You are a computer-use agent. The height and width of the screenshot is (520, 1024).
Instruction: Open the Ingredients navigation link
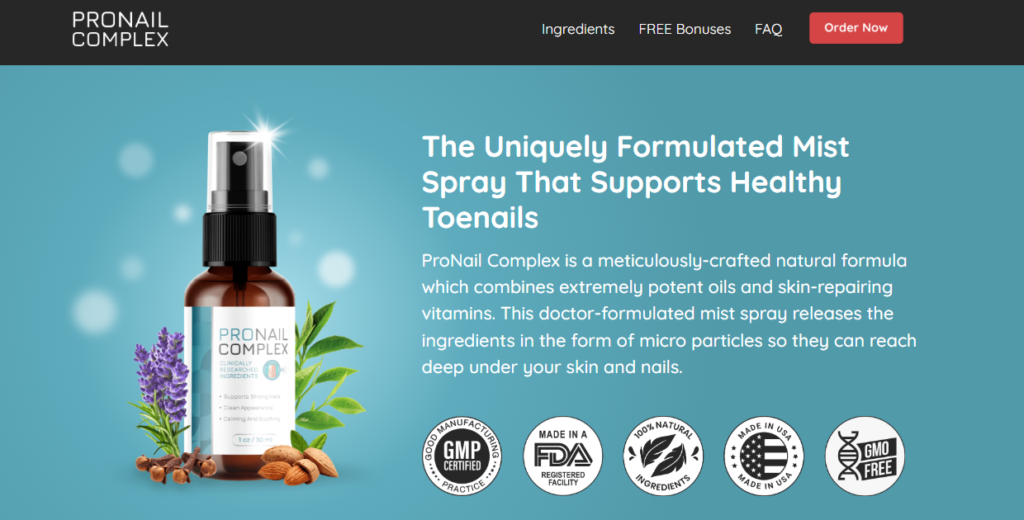click(578, 29)
